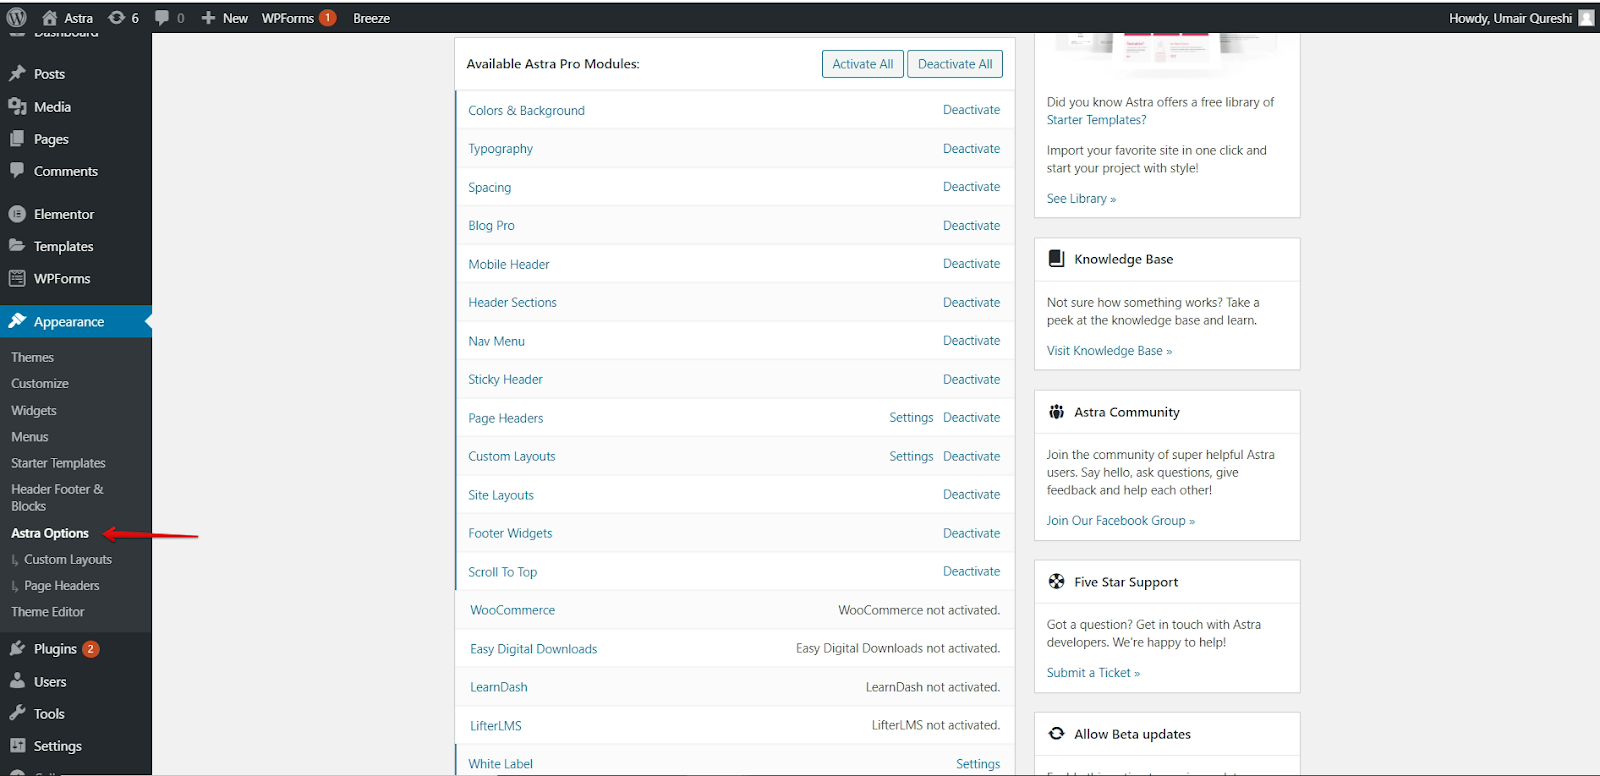The height and width of the screenshot is (776, 1600).
Task: Open the LifterLMS module link
Action: coord(496,726)
